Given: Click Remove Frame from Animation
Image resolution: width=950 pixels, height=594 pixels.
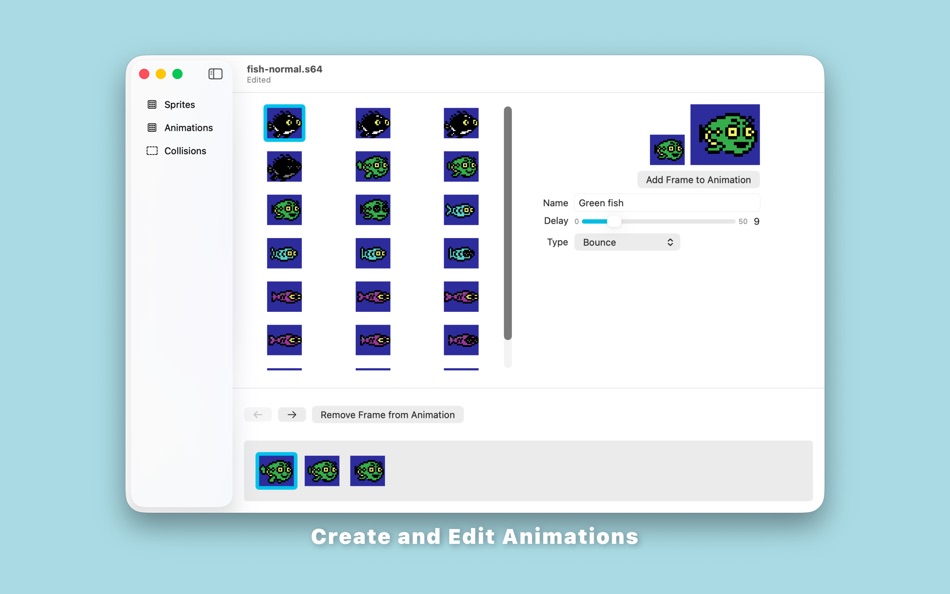Looking at the screenshot, I should coord(387,414).
